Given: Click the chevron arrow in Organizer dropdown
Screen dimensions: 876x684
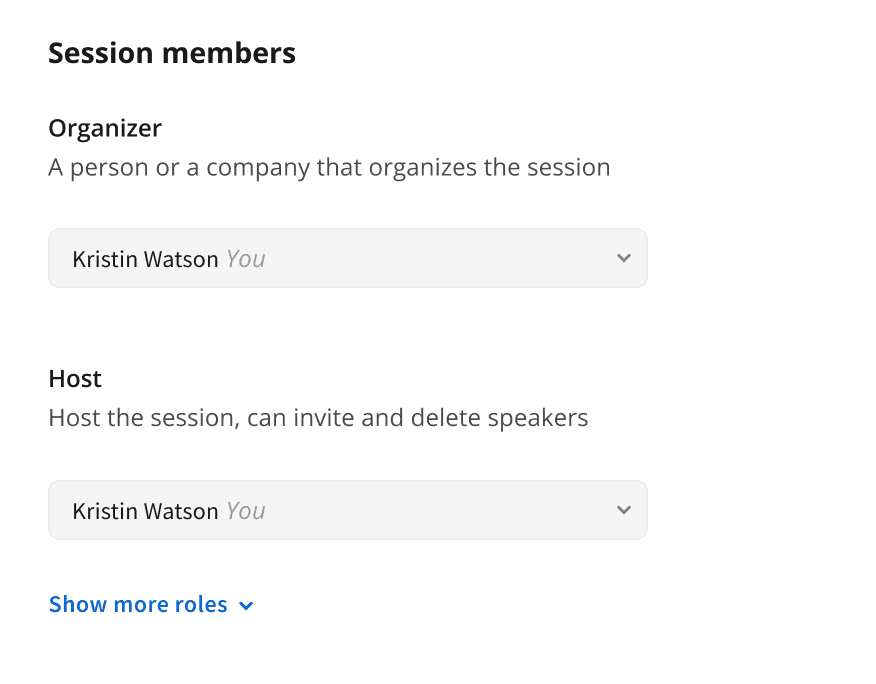Looking at the screenshot, I should [624, 258].
